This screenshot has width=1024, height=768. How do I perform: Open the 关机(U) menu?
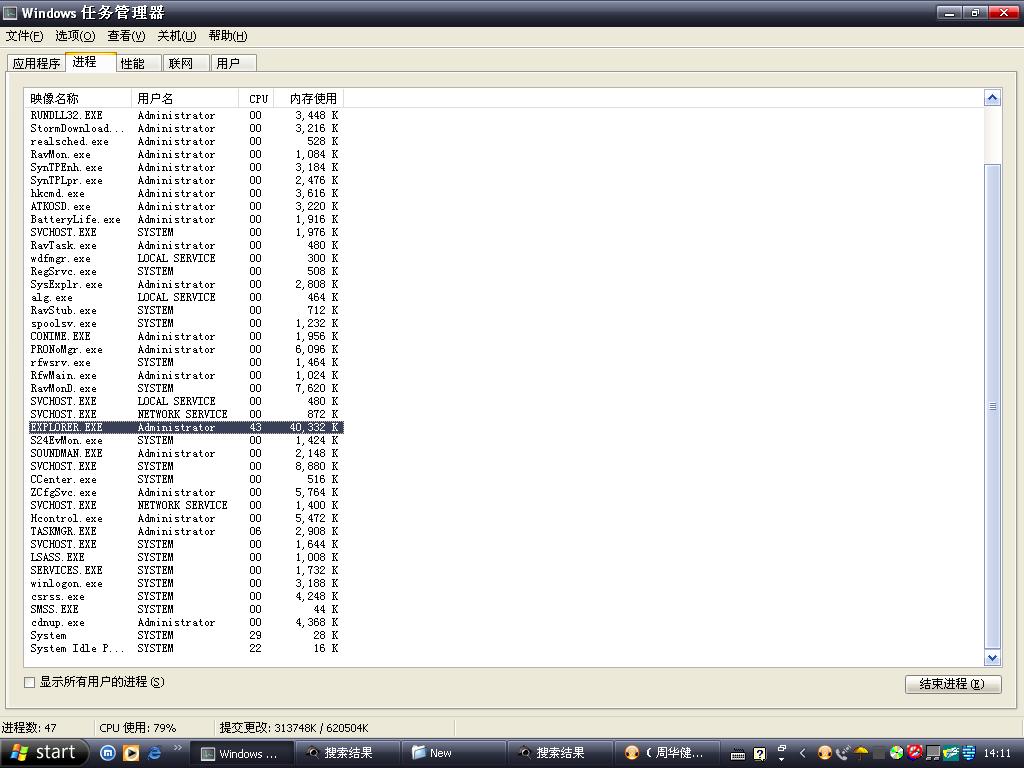176,36
